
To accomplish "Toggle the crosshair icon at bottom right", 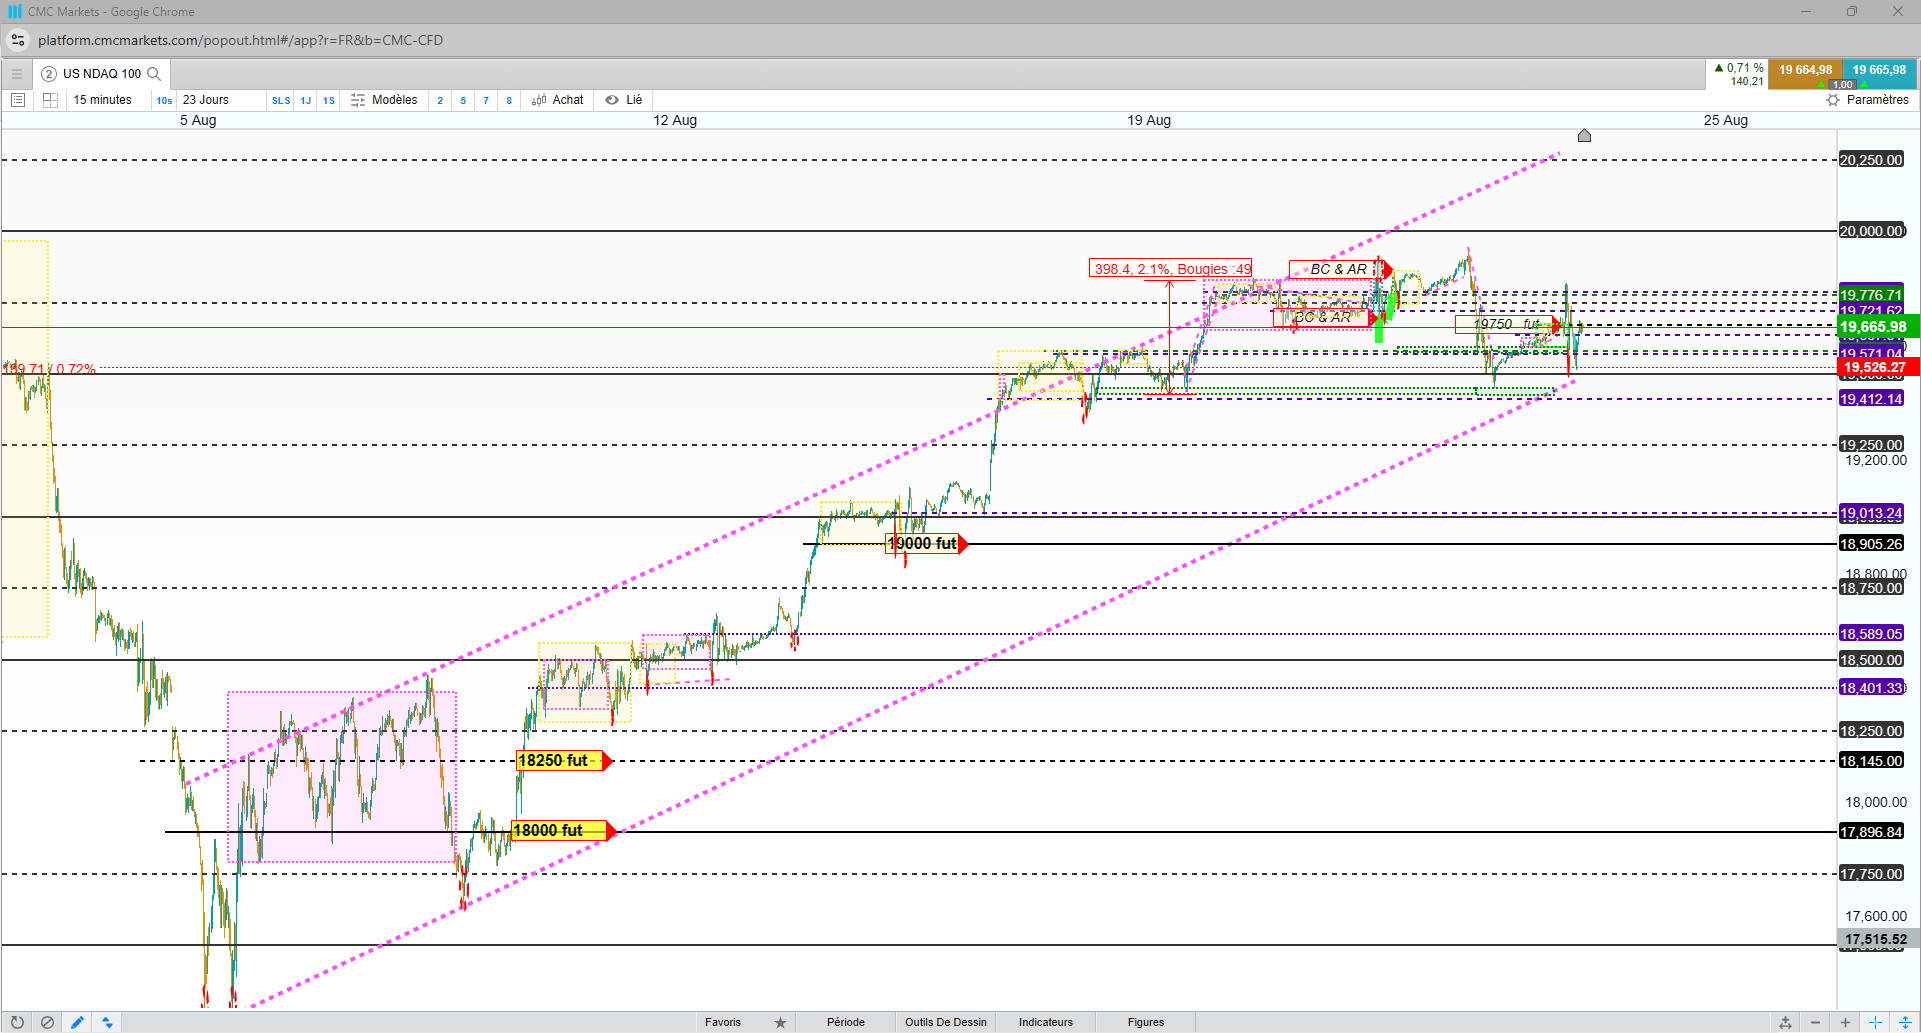I will 1876,1022.
